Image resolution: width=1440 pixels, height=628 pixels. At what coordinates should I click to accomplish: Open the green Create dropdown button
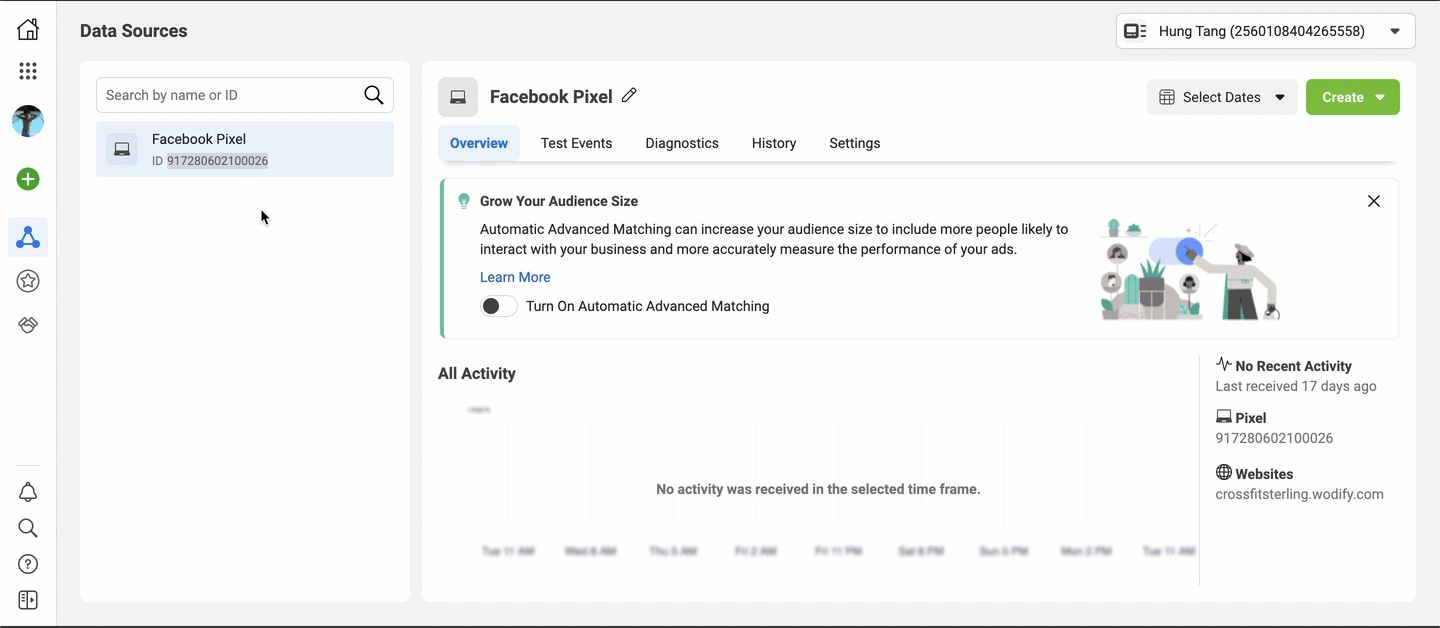(x=1353, y=97)
